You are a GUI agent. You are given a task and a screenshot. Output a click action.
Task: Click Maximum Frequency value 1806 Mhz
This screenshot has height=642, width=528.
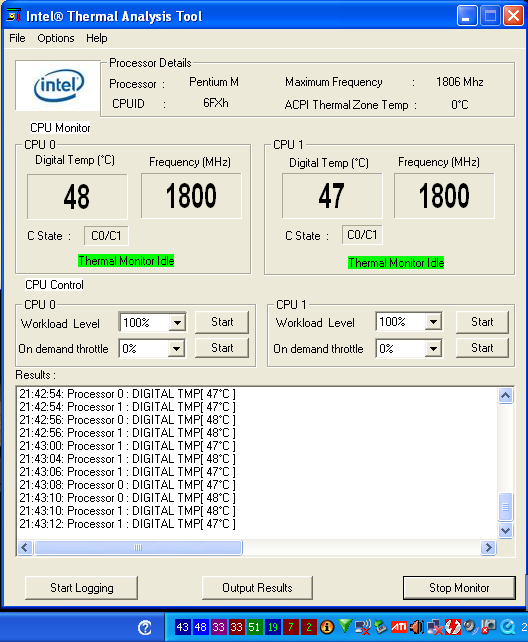[460, 82]
